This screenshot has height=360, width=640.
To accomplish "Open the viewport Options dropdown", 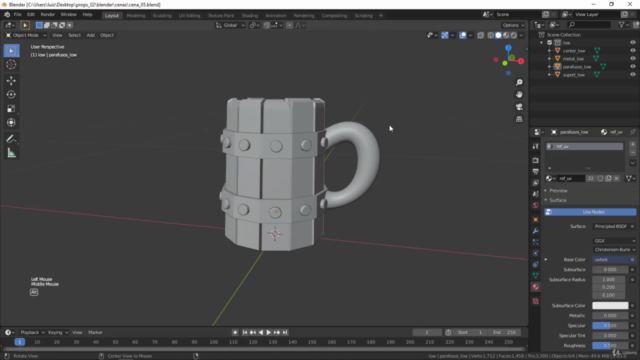I will pyautogui.click(x=513, y=25).
